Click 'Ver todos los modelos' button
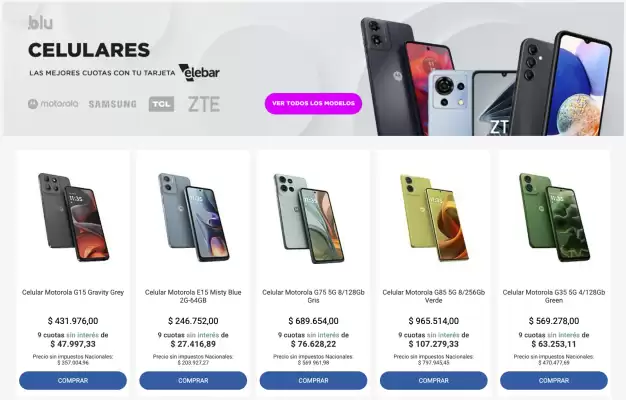The height and width of the screenshot is (400, 626). tap(313, 103)
